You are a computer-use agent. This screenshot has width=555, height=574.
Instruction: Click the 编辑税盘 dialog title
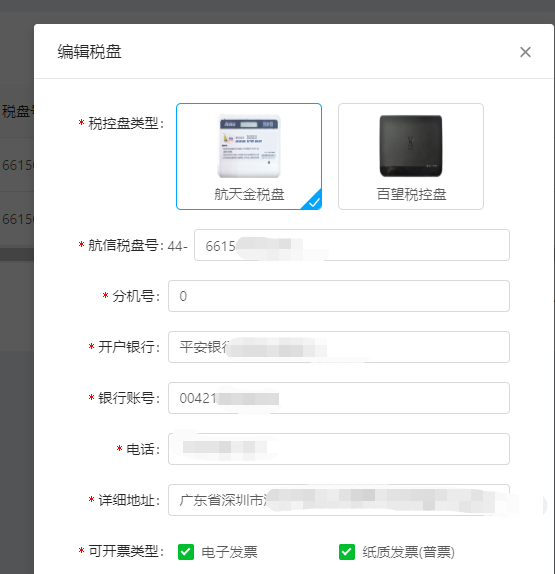[x=89, y=51]
